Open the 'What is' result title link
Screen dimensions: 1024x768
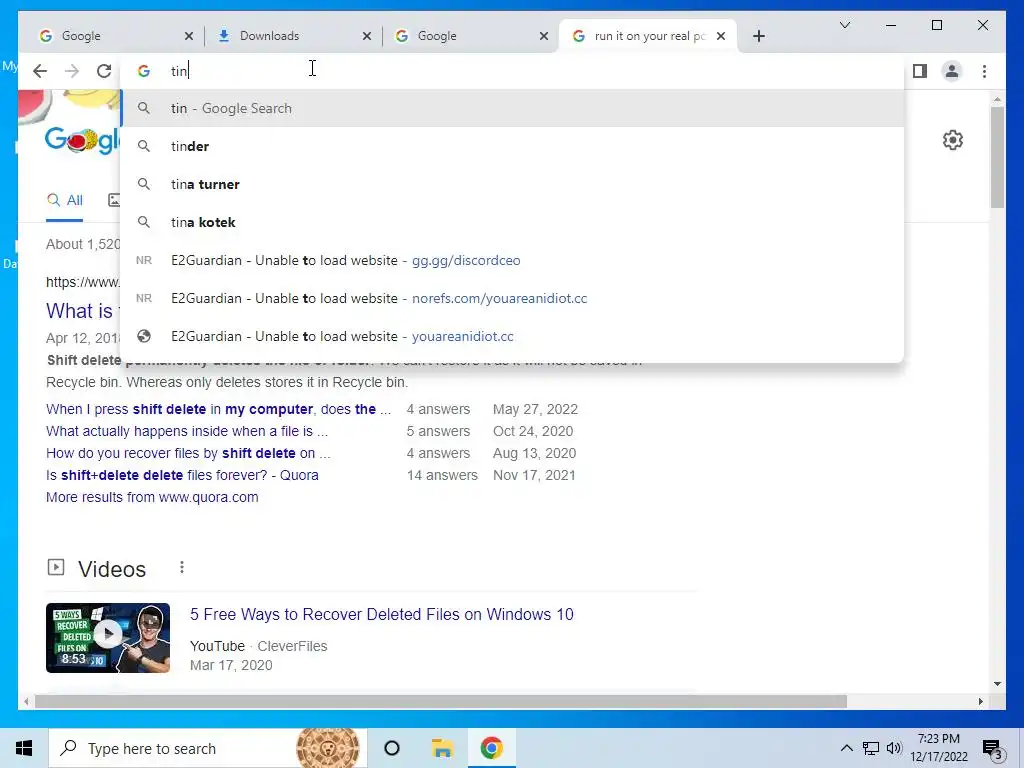(82, 311)
